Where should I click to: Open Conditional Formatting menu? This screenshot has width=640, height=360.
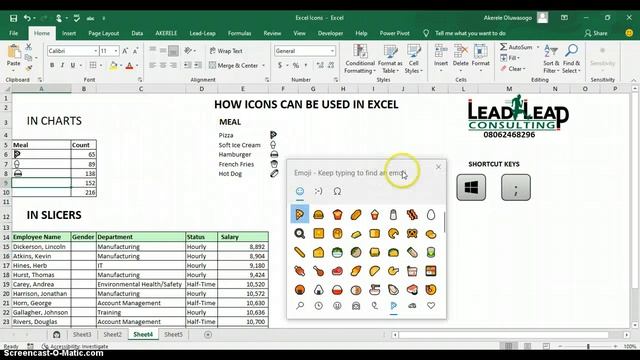pos(360,60)
